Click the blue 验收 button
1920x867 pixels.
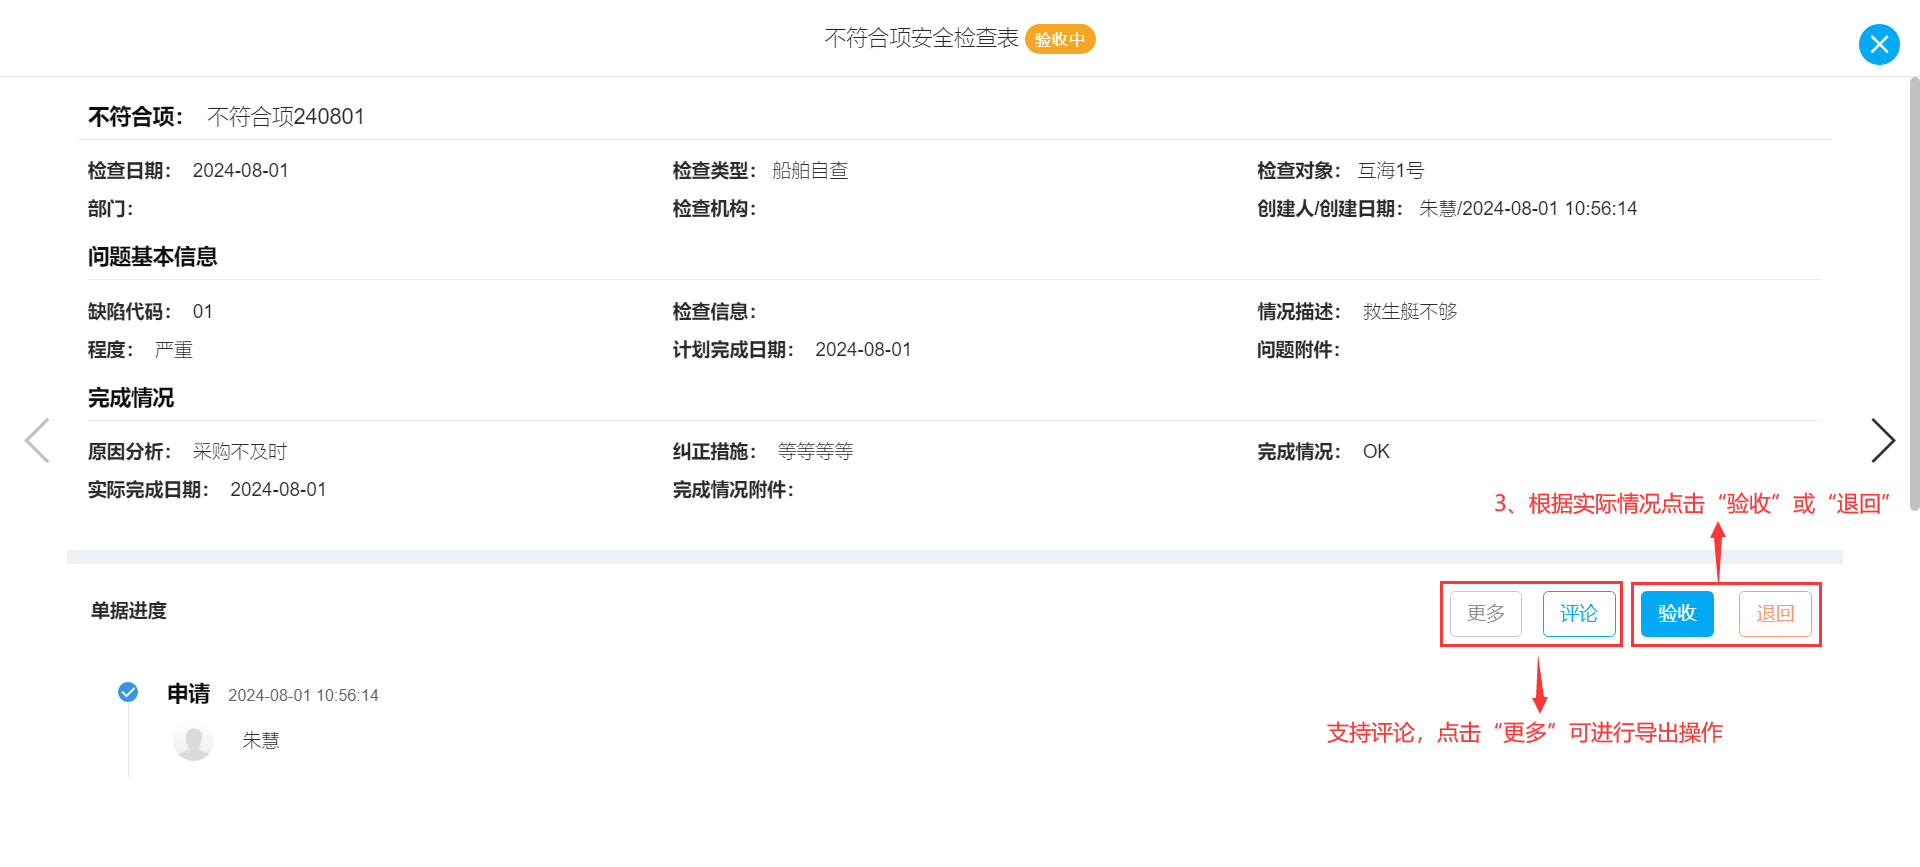coord(1677,614)
